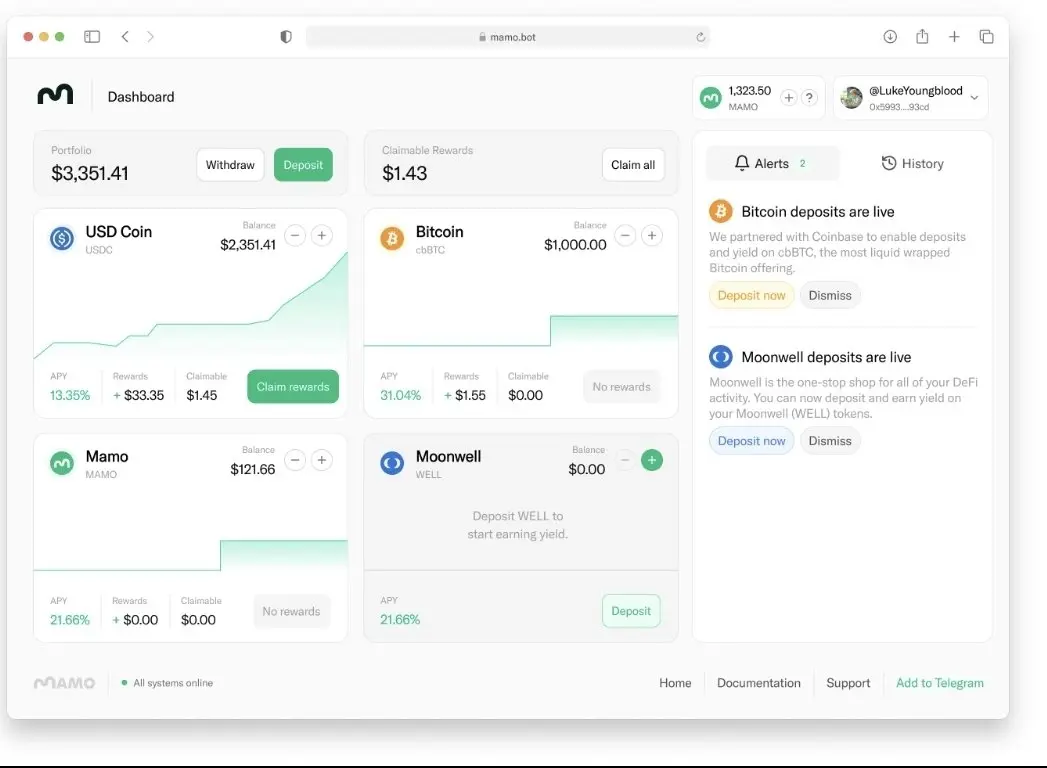1047x768 pixels.
Task: Withdraw from USD Coin using minus icon
Action: coord(295,235)
